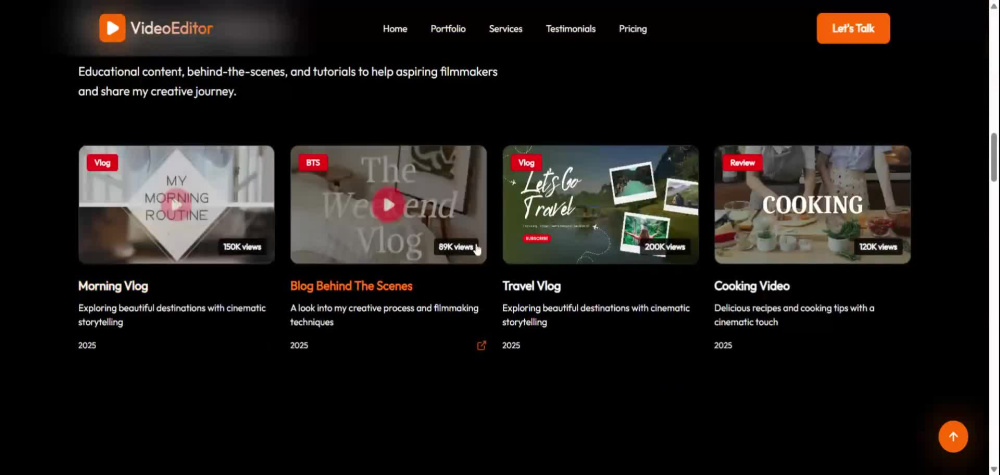Click the VideoEditor brand name

tap(172, 28)
